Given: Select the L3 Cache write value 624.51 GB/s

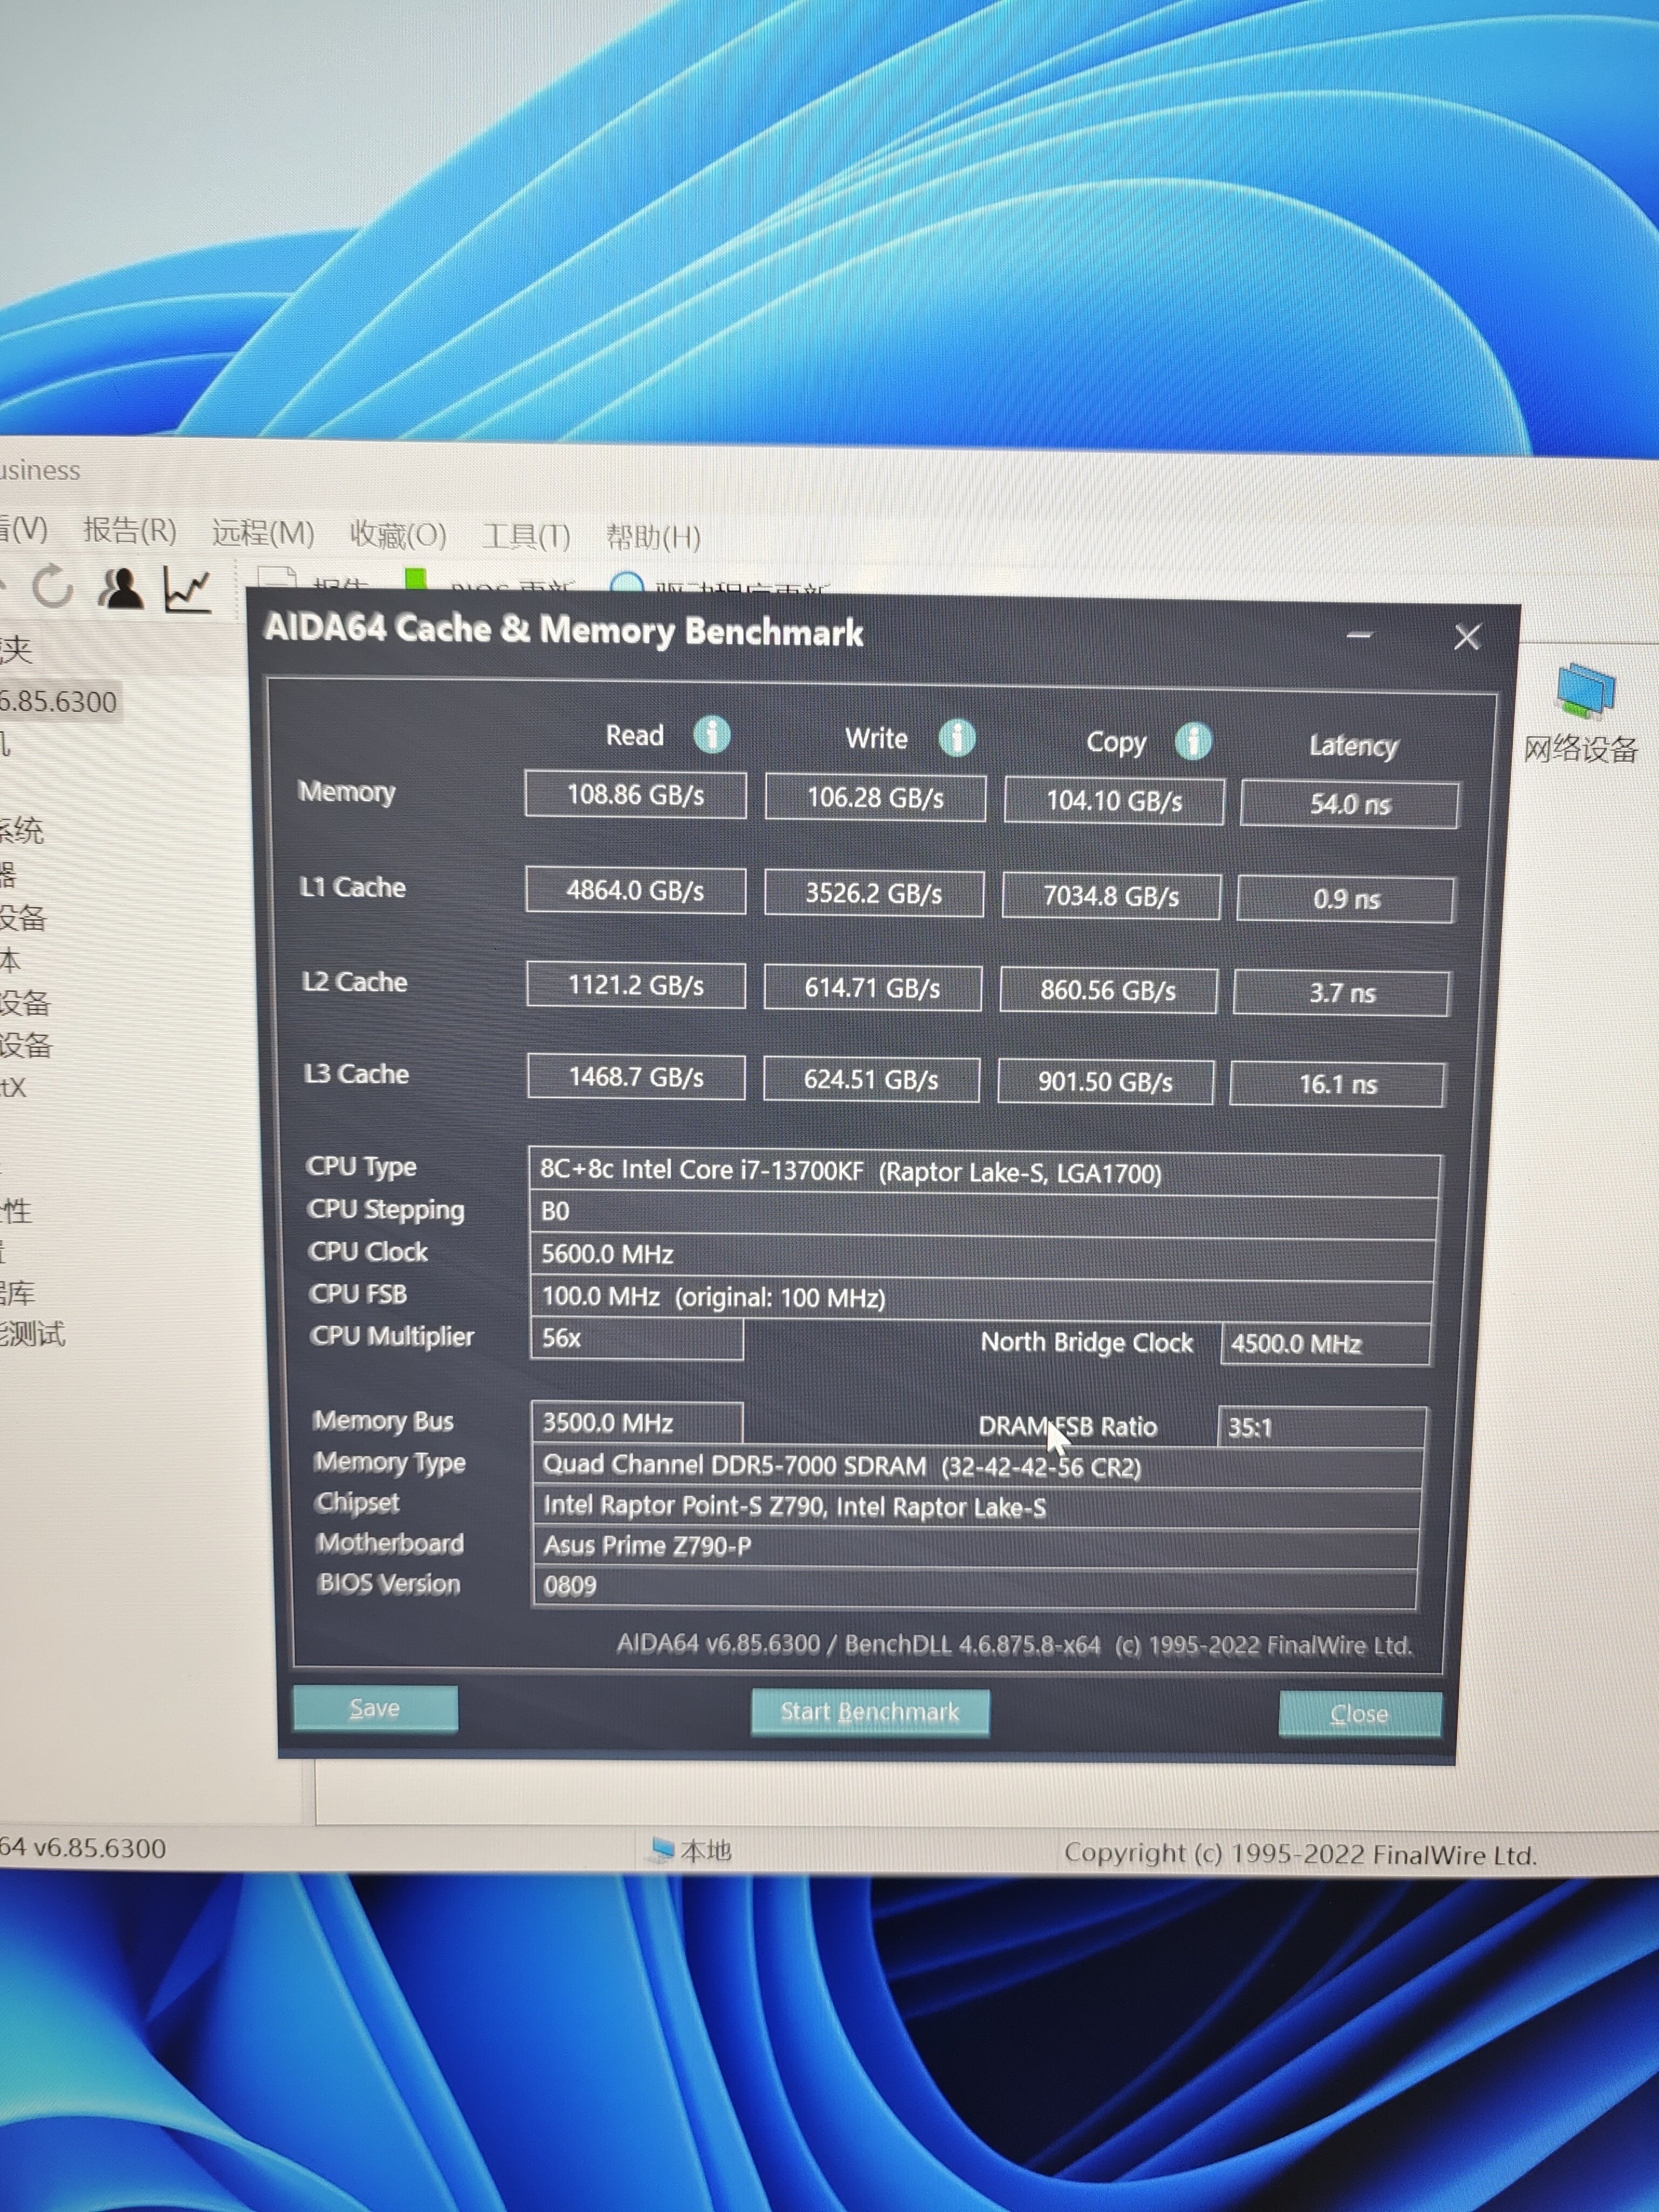Looking at the screenshot, I should (x=871, y=1080).
